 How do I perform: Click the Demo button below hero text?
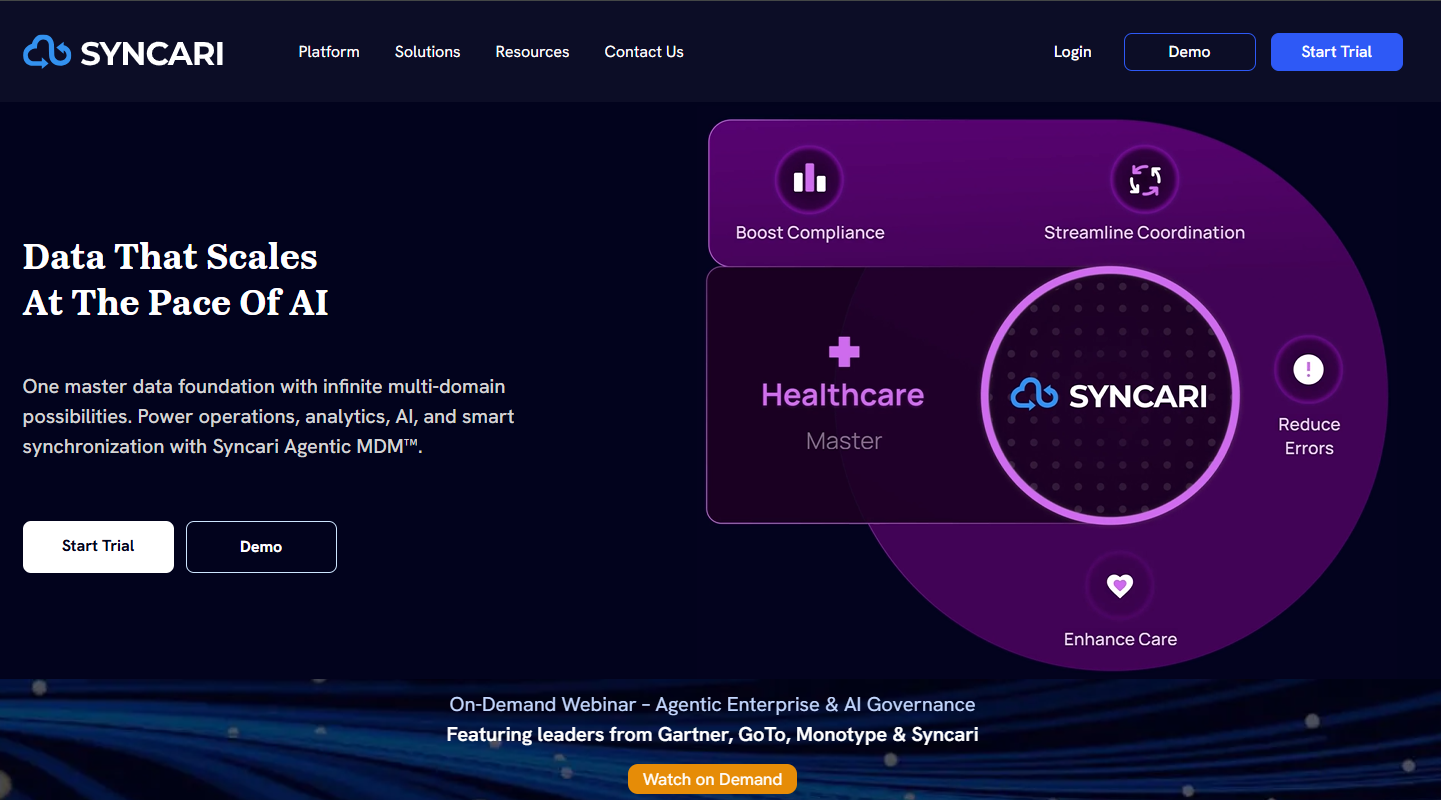pyautogui.click(x=261, y=547)
